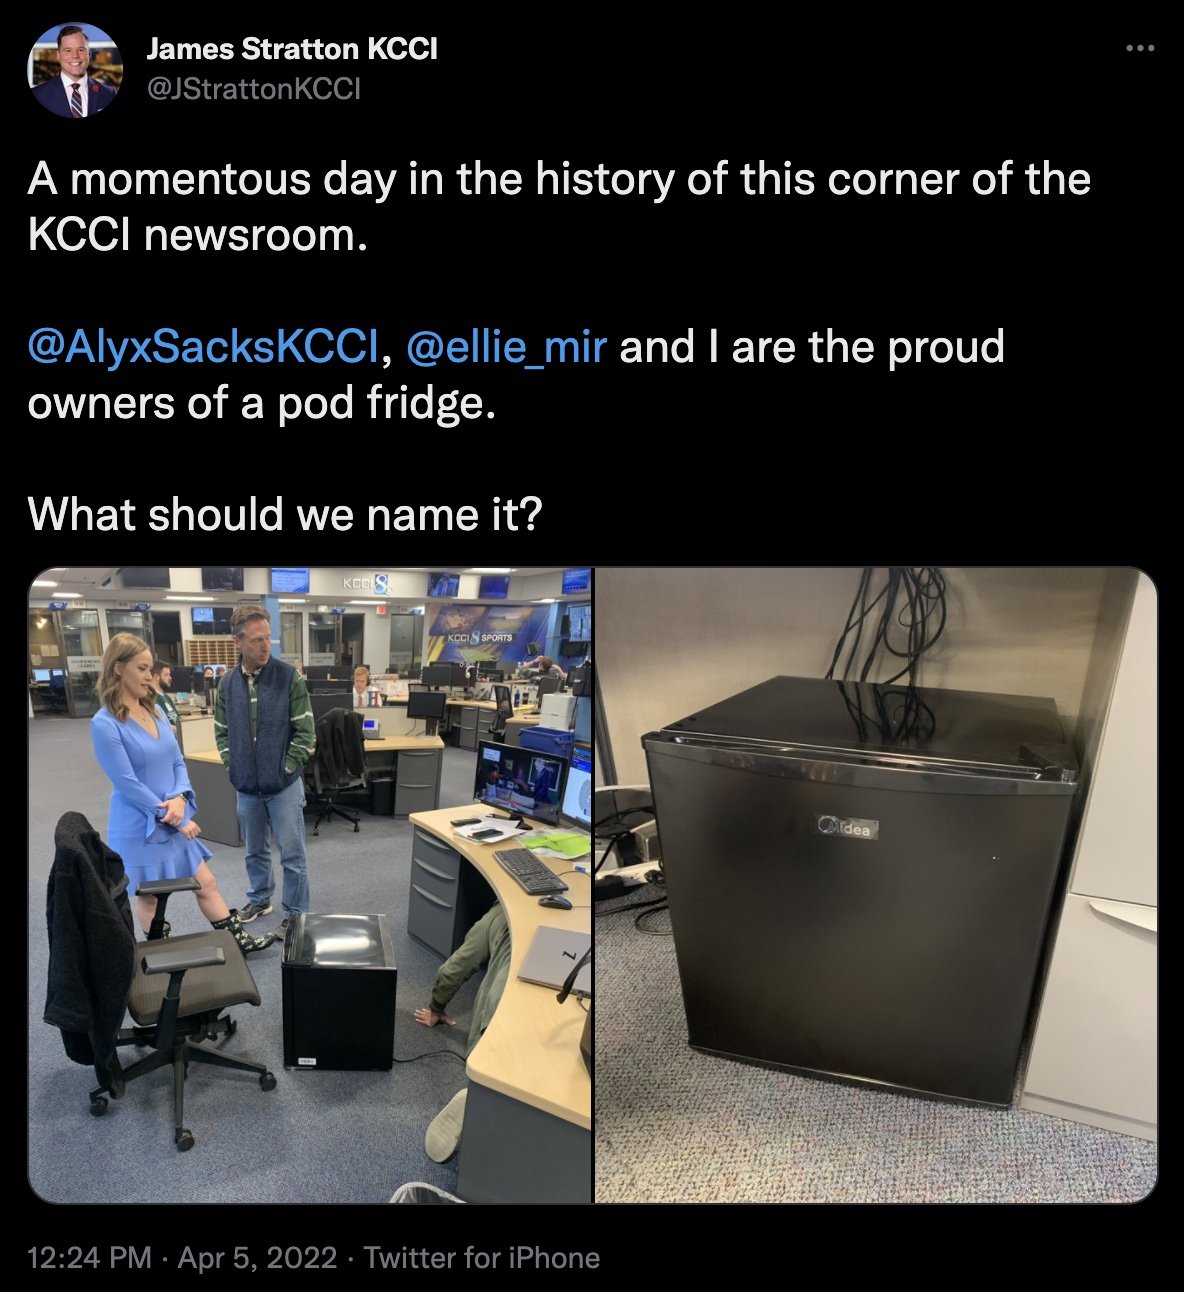Viewport: 1184px width, 1292px height.
Task: Click the Twitter for iPhone source label
Action: click(x=482, y=1257)
